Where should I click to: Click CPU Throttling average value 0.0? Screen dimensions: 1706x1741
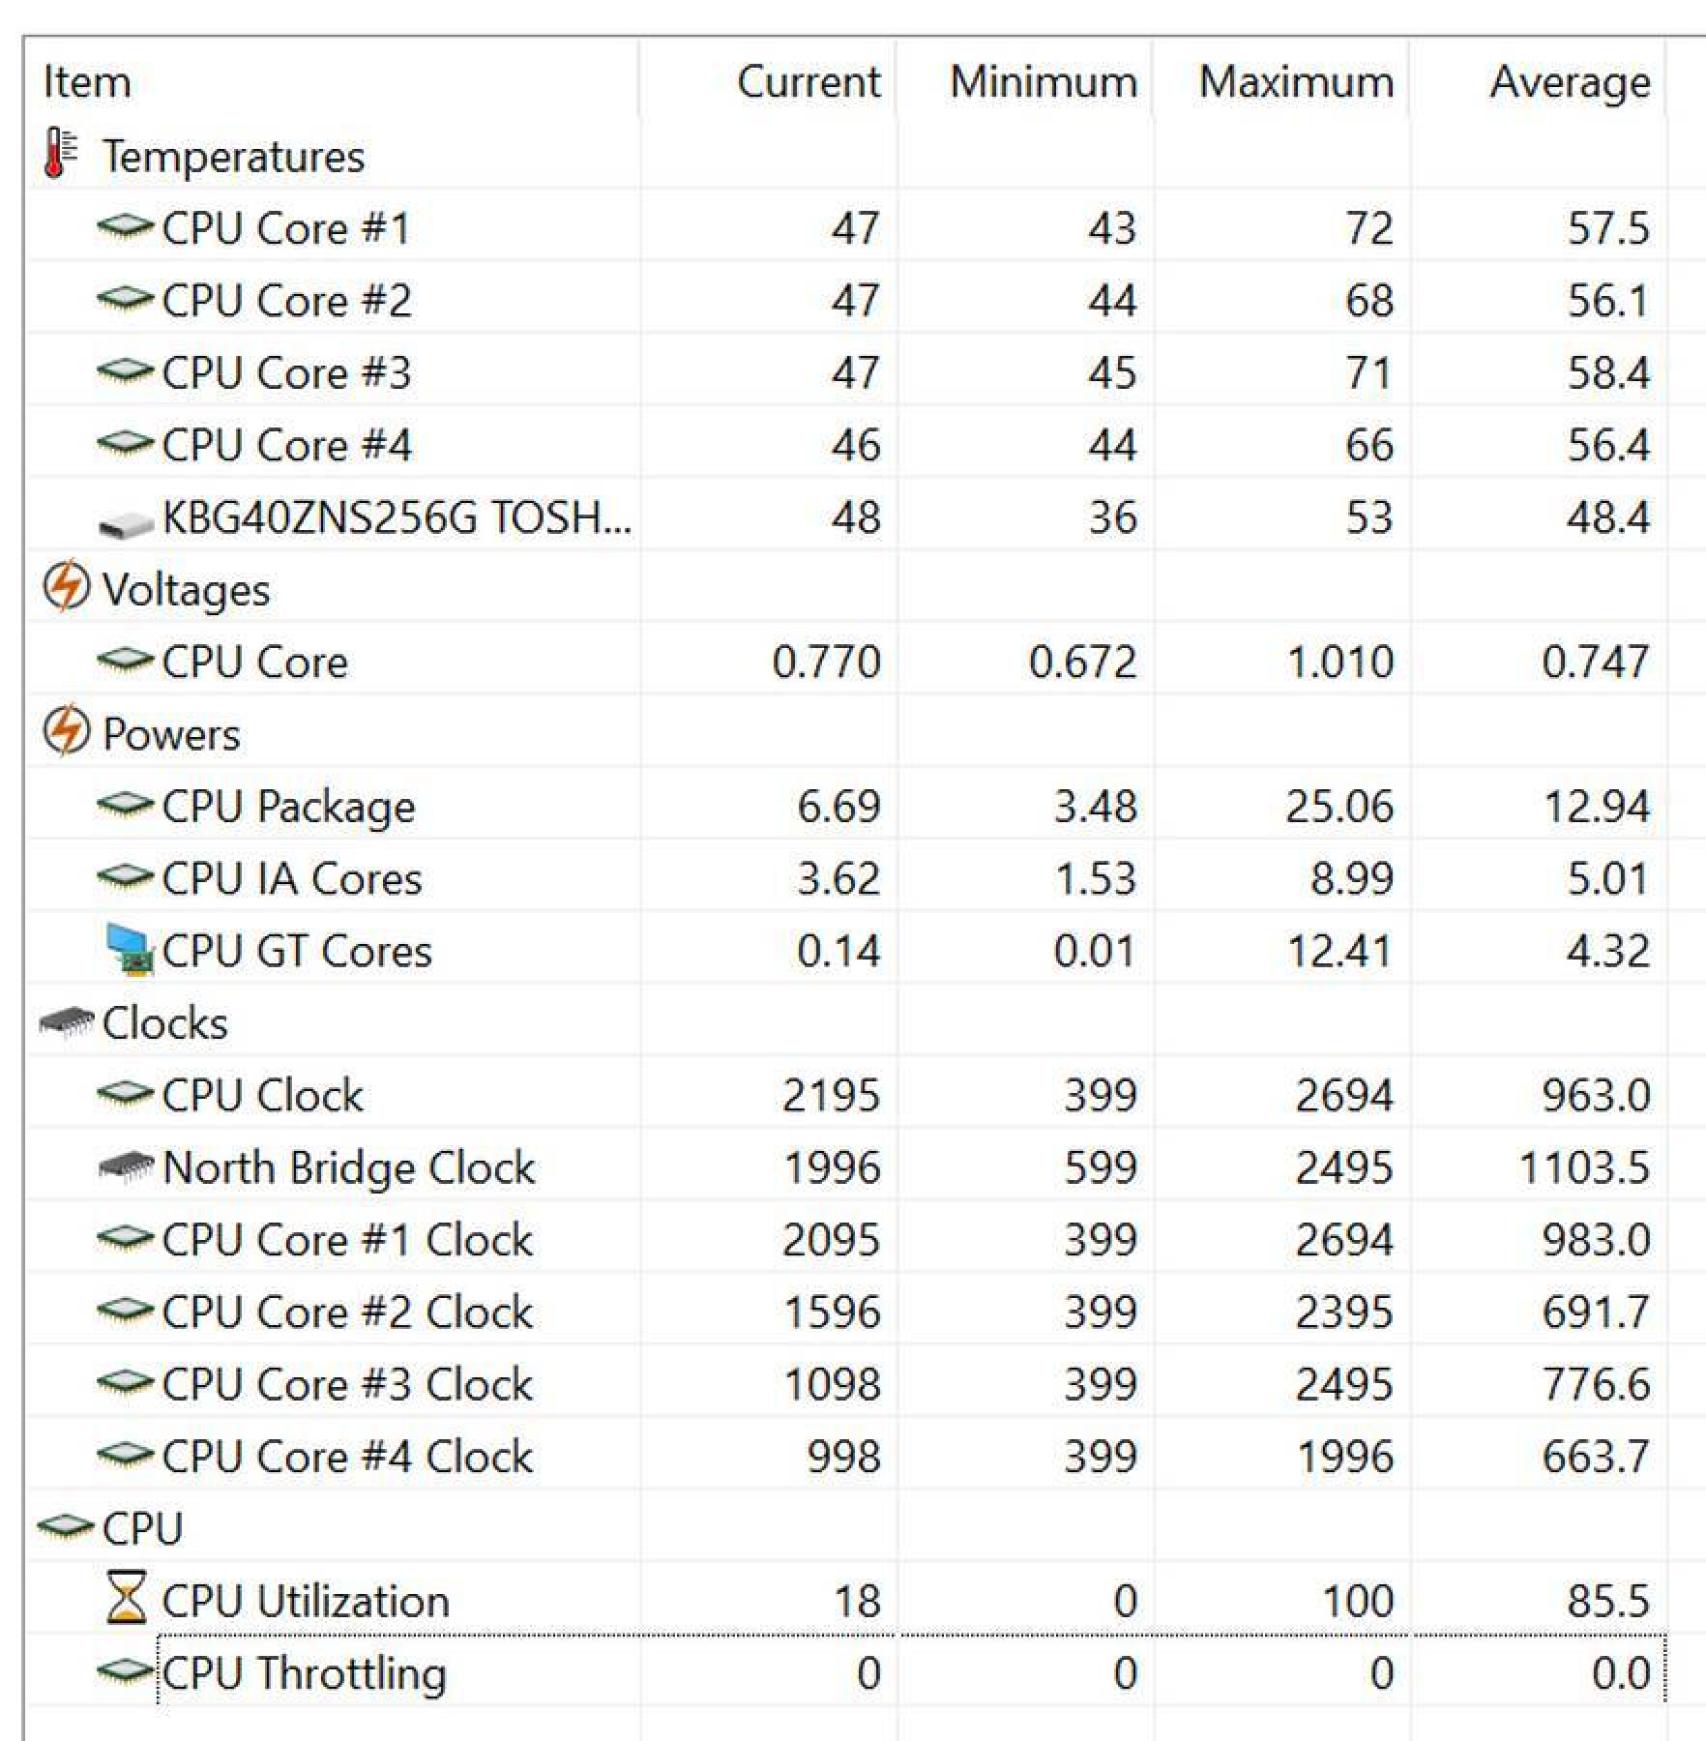[x=1621, y=1673]
